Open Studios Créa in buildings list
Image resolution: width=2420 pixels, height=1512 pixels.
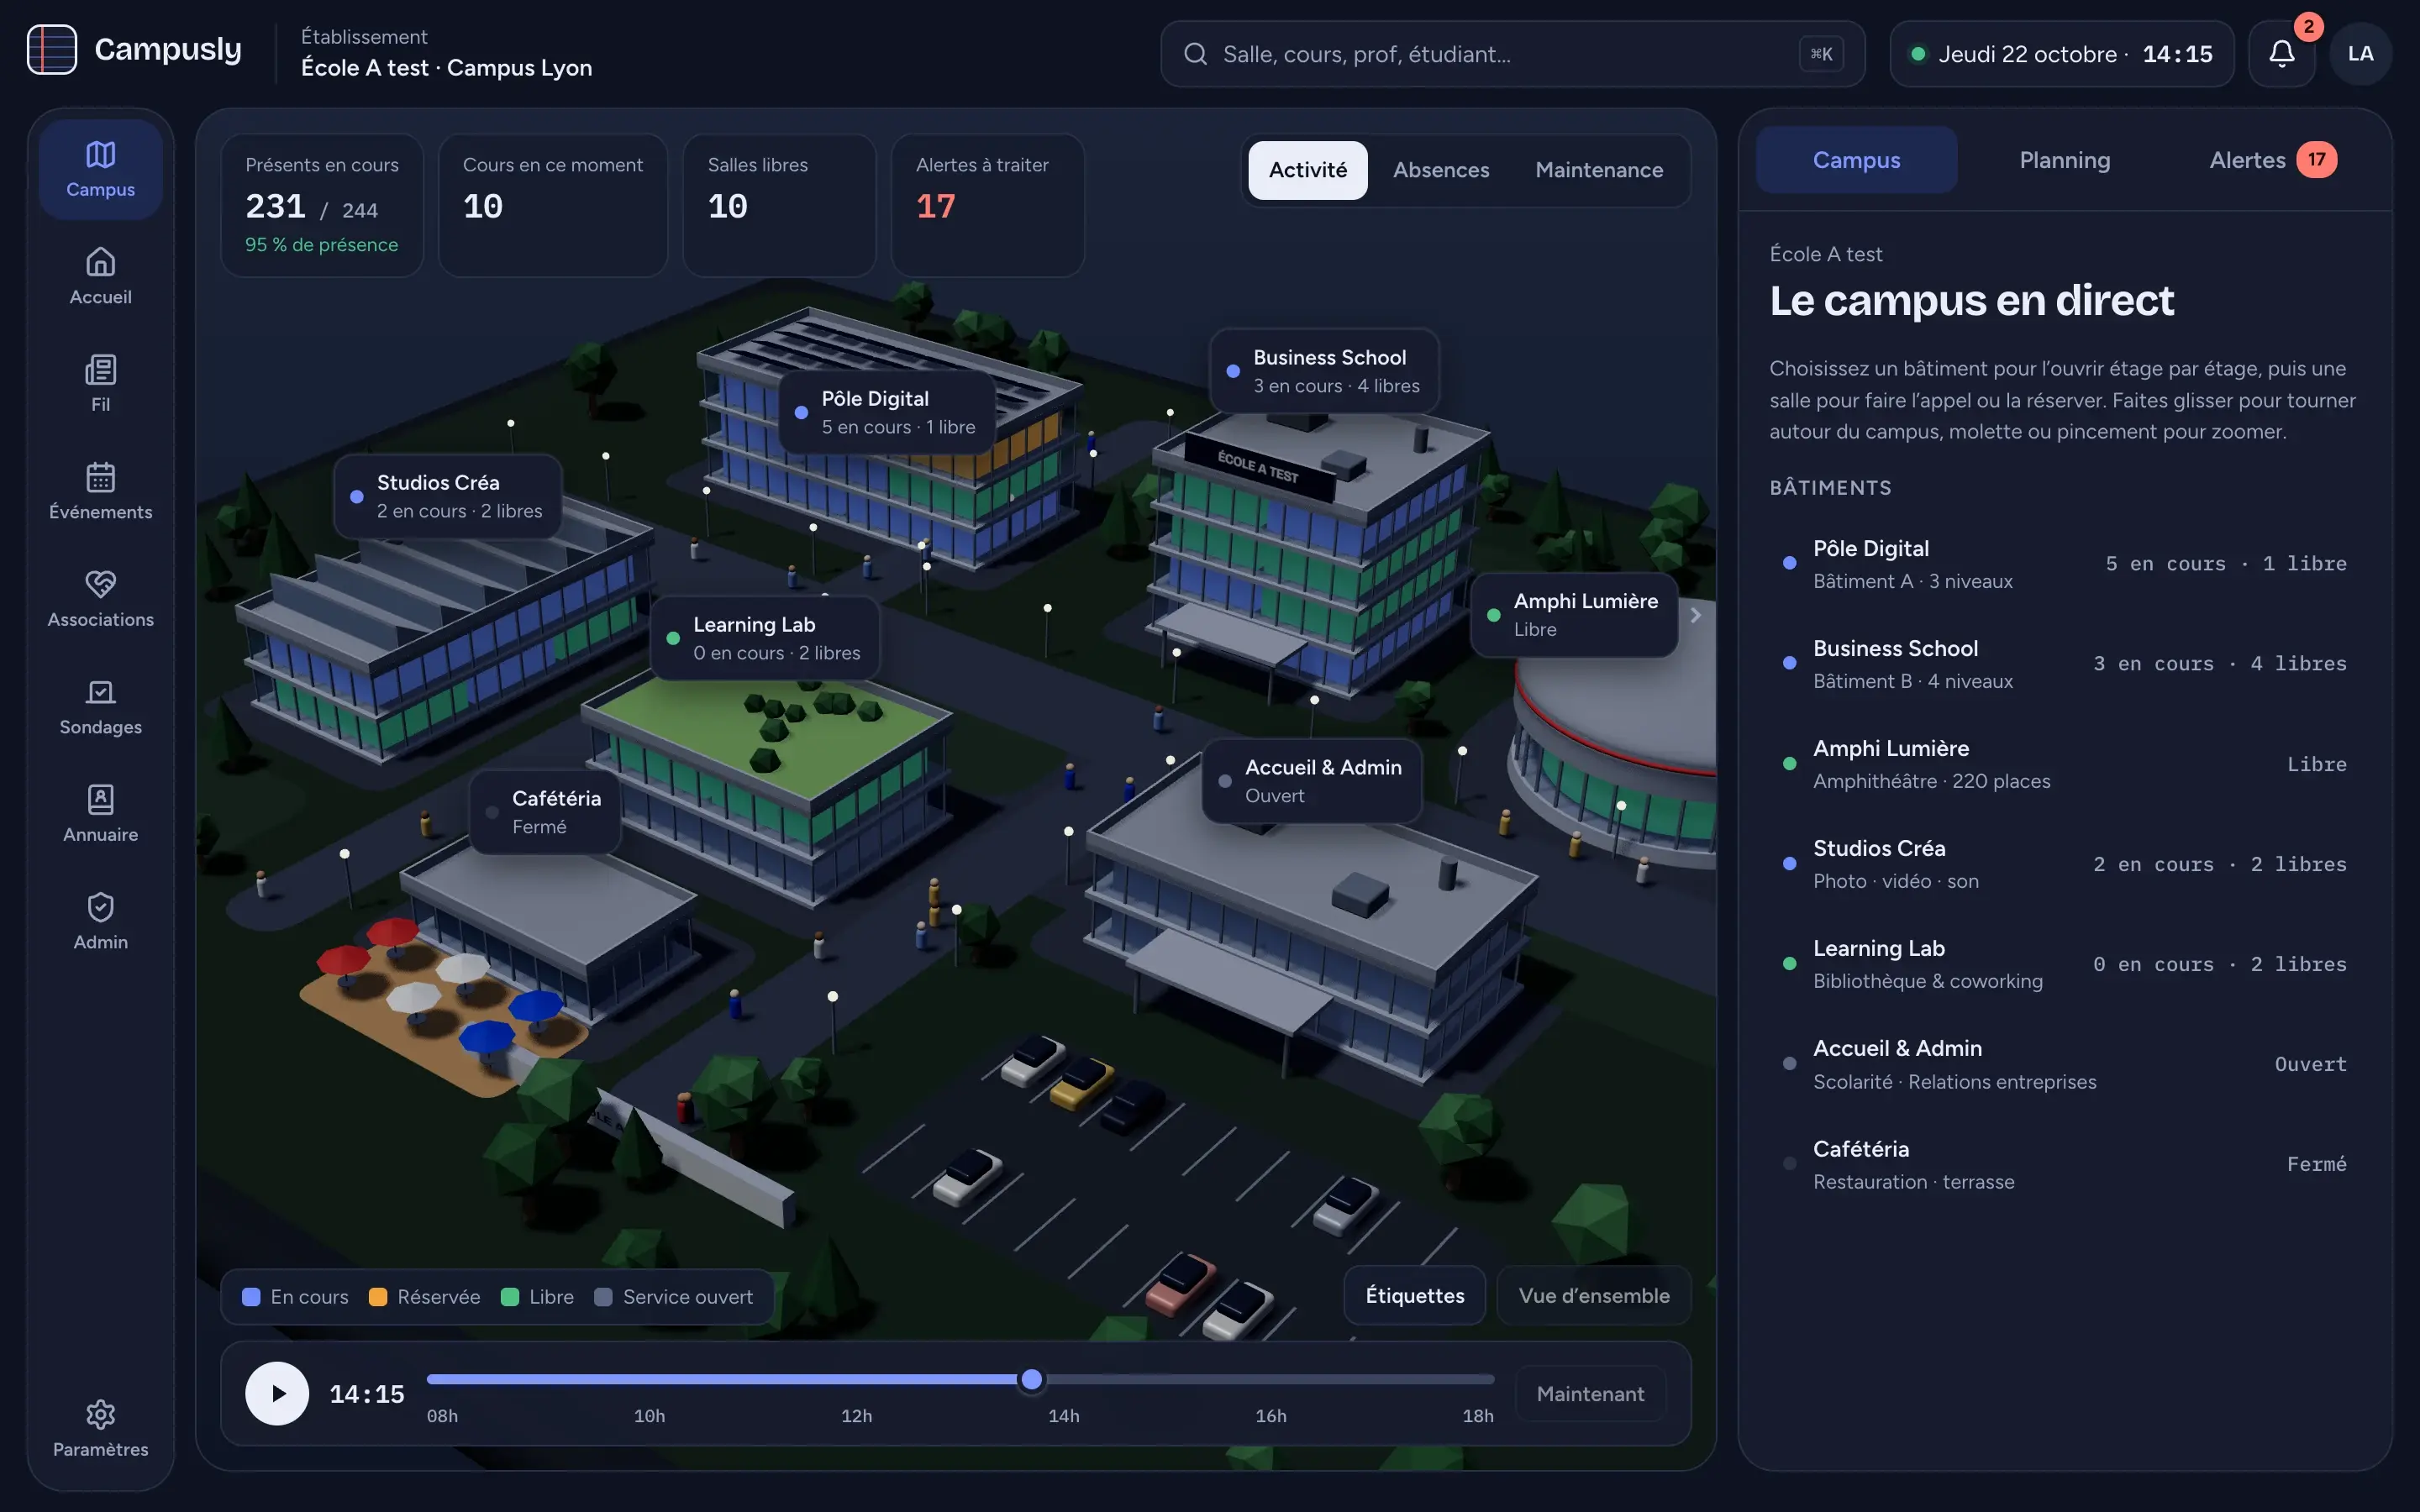2064,864
